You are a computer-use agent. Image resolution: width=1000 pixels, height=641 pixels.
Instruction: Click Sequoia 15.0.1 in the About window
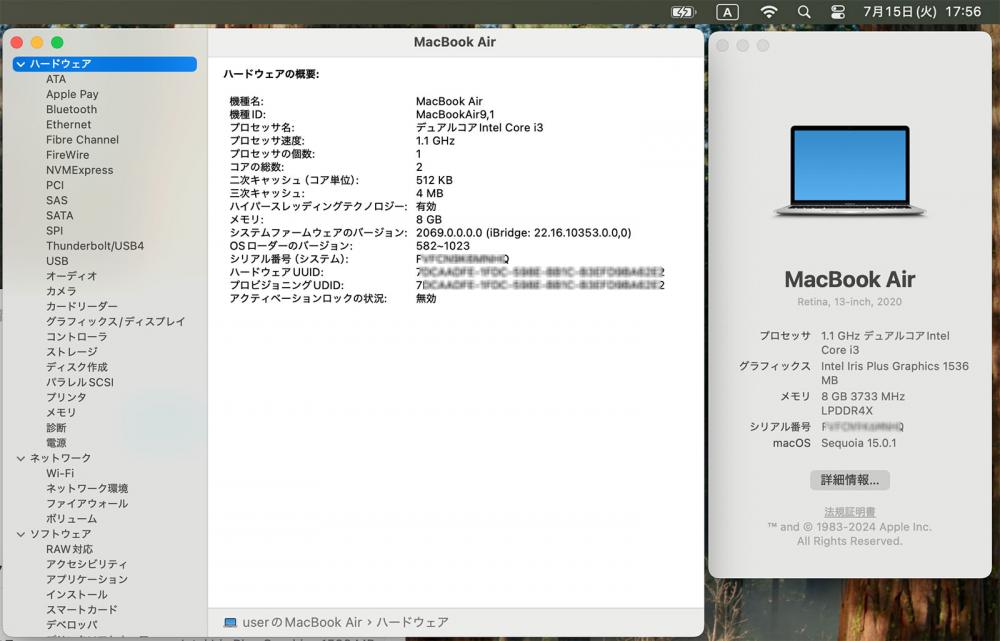tap(858, 443)
